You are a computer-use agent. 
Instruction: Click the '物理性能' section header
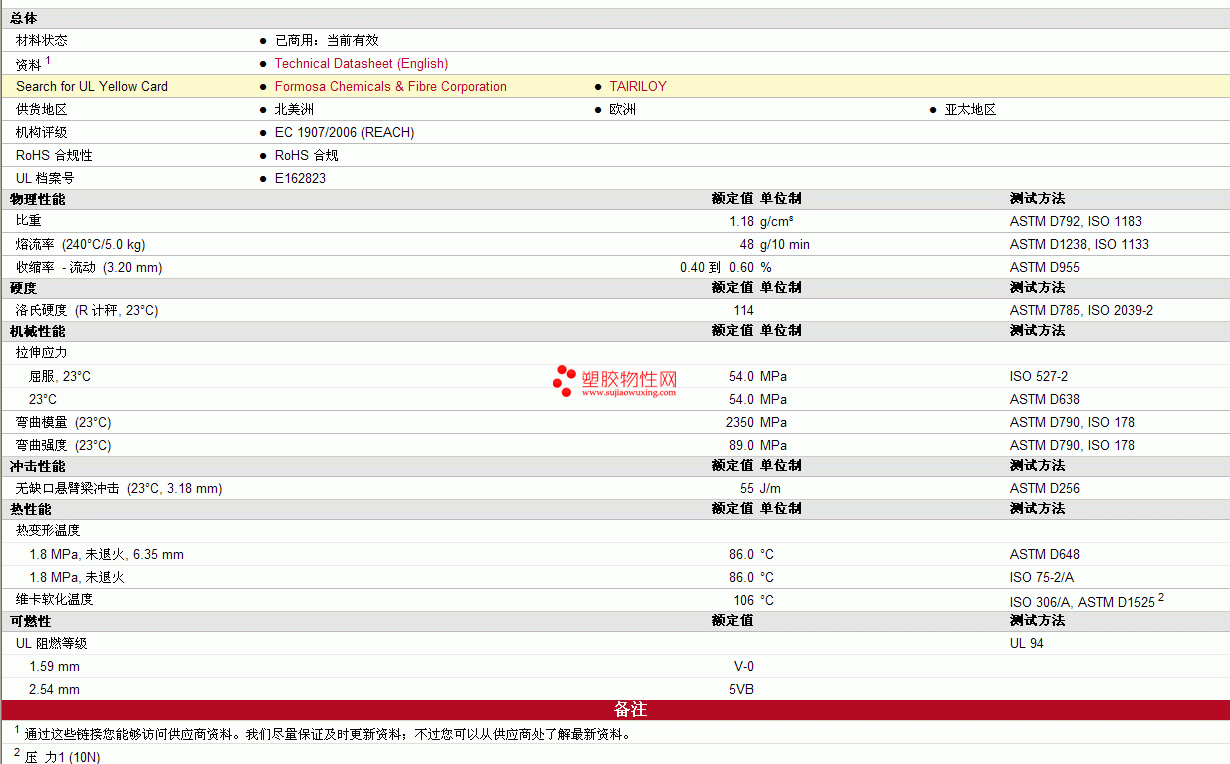[37, 199]
